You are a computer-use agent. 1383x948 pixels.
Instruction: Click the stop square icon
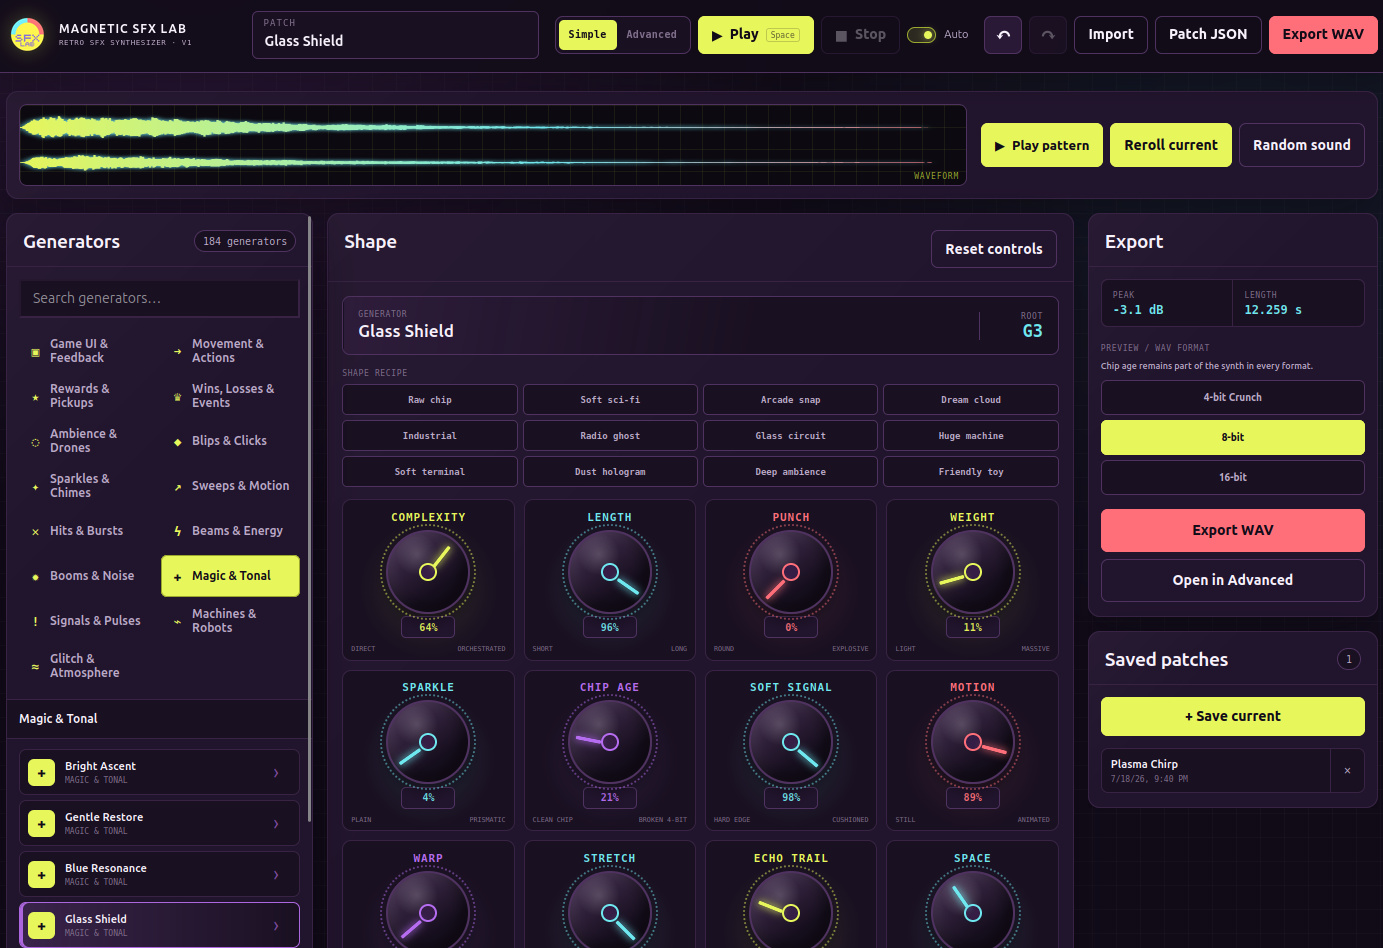point(841,36)
